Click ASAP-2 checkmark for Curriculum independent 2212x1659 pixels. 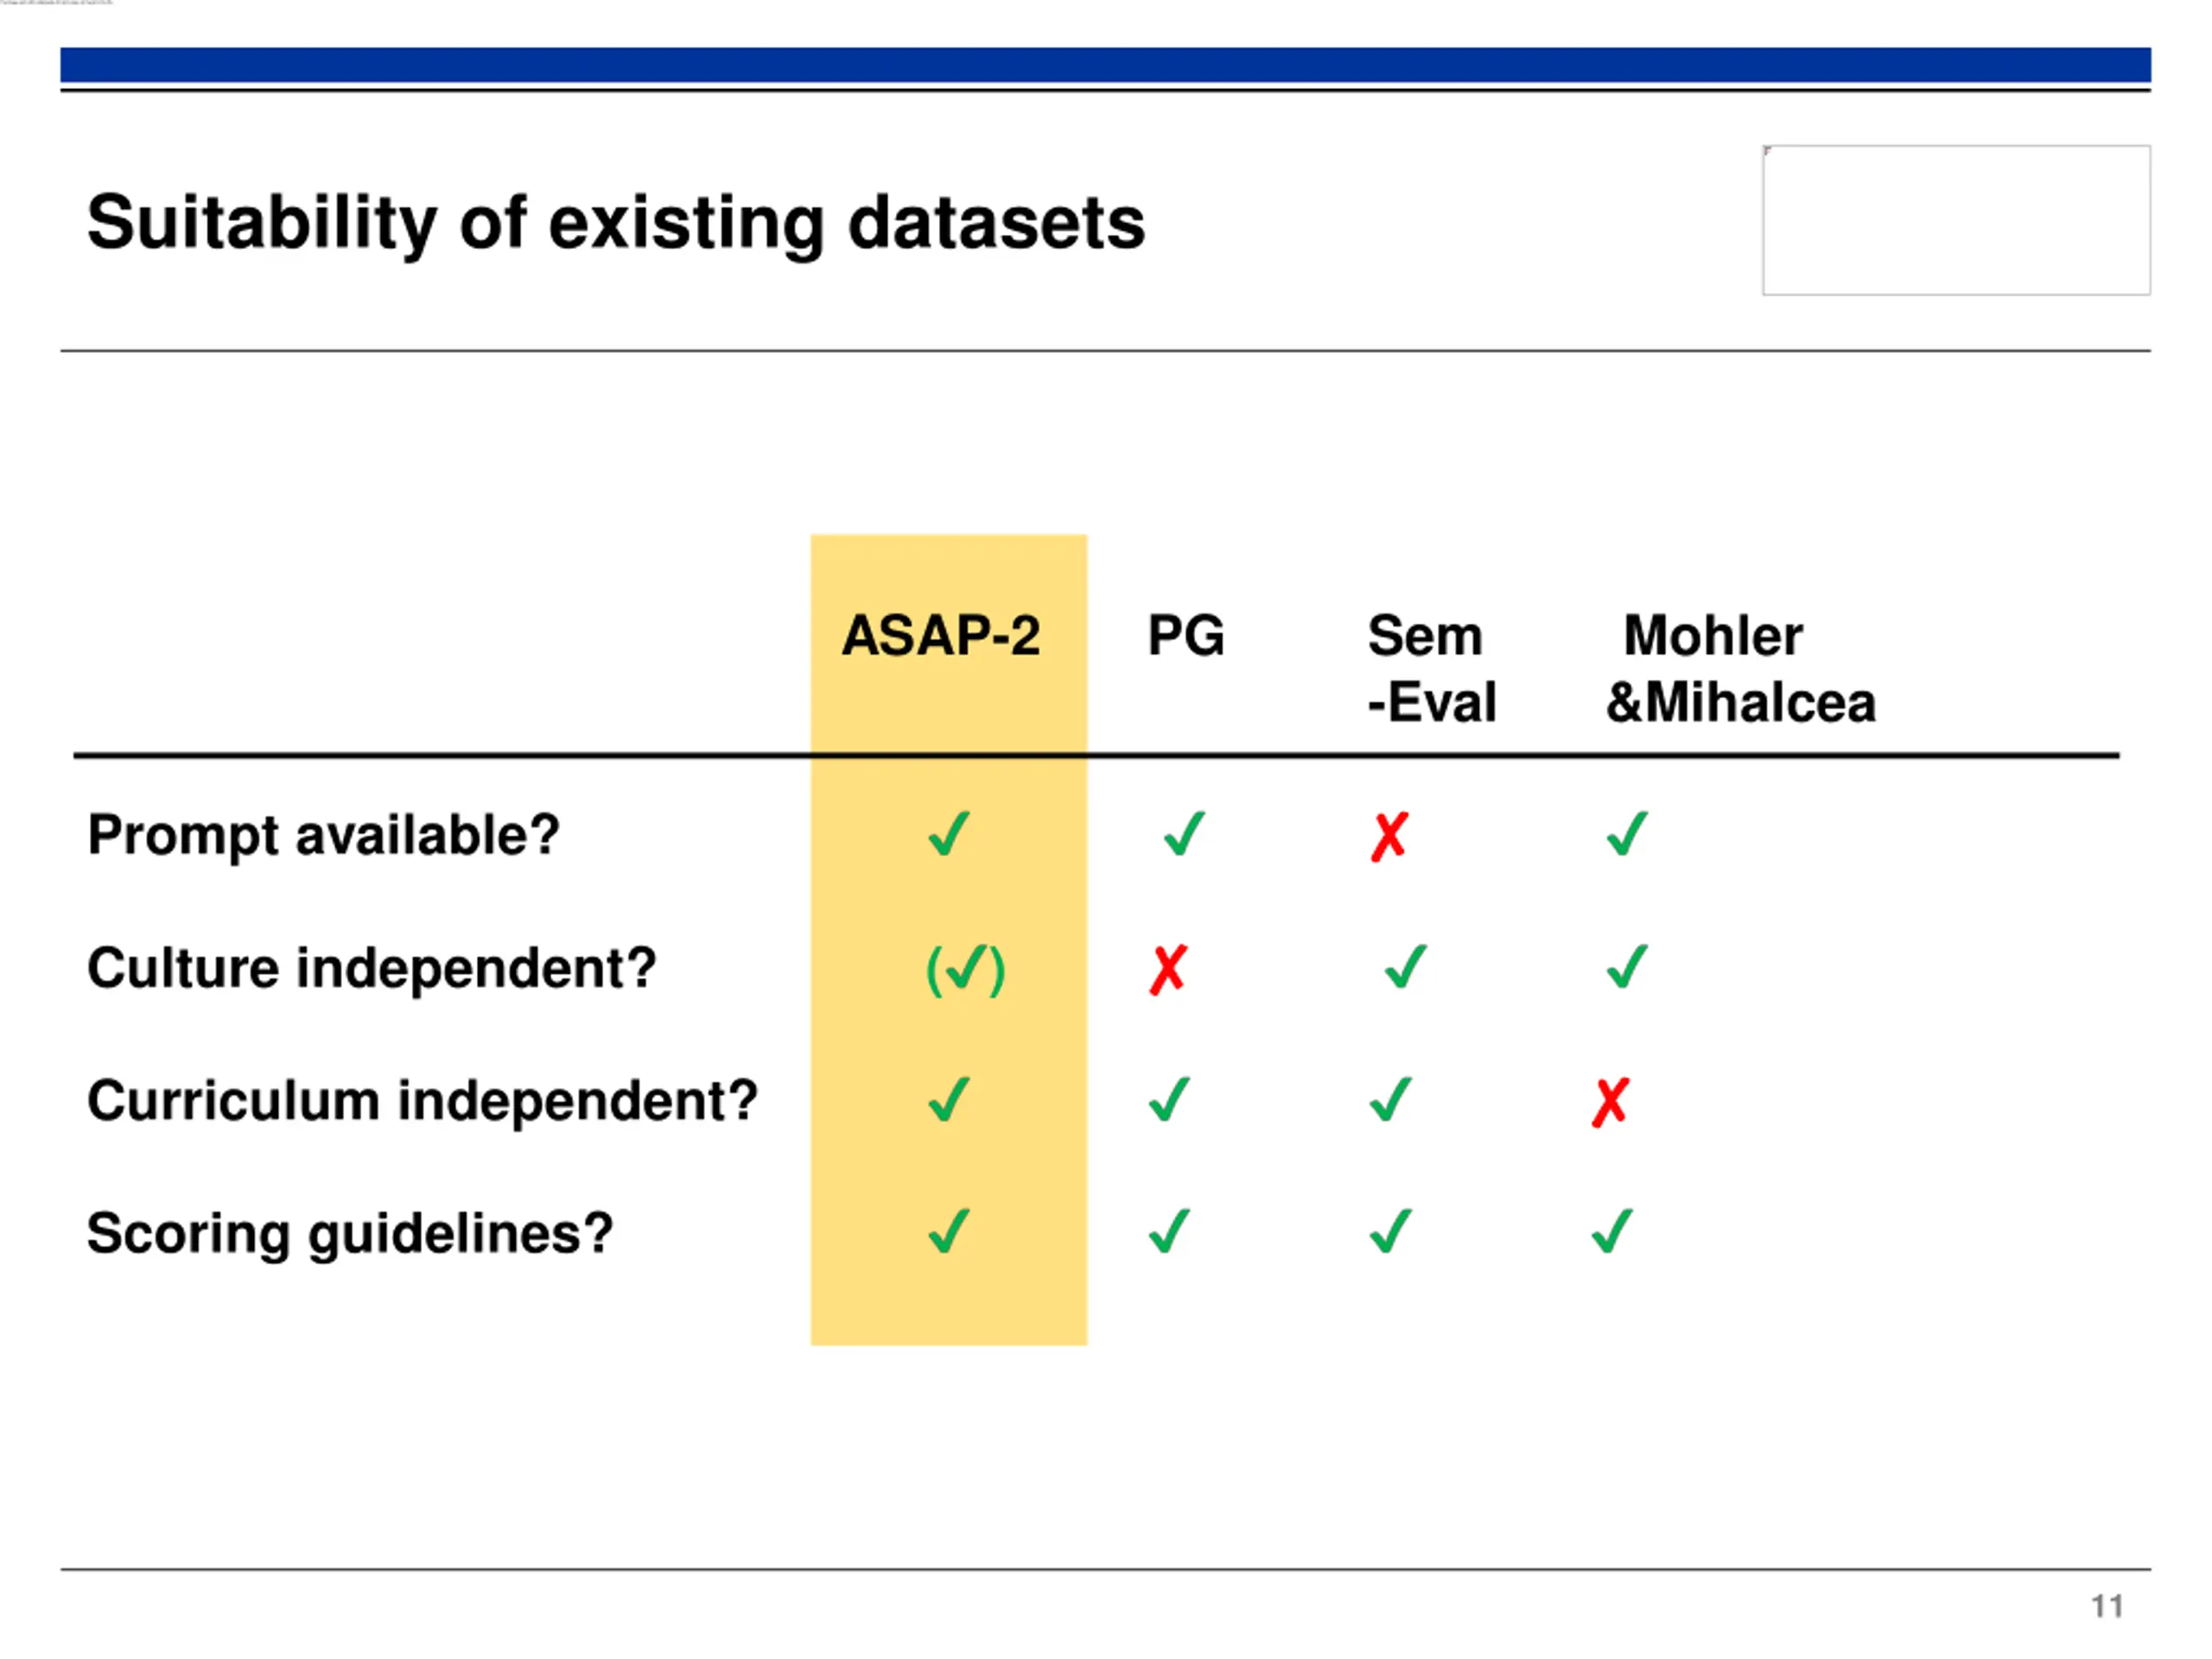point(949,1099)
